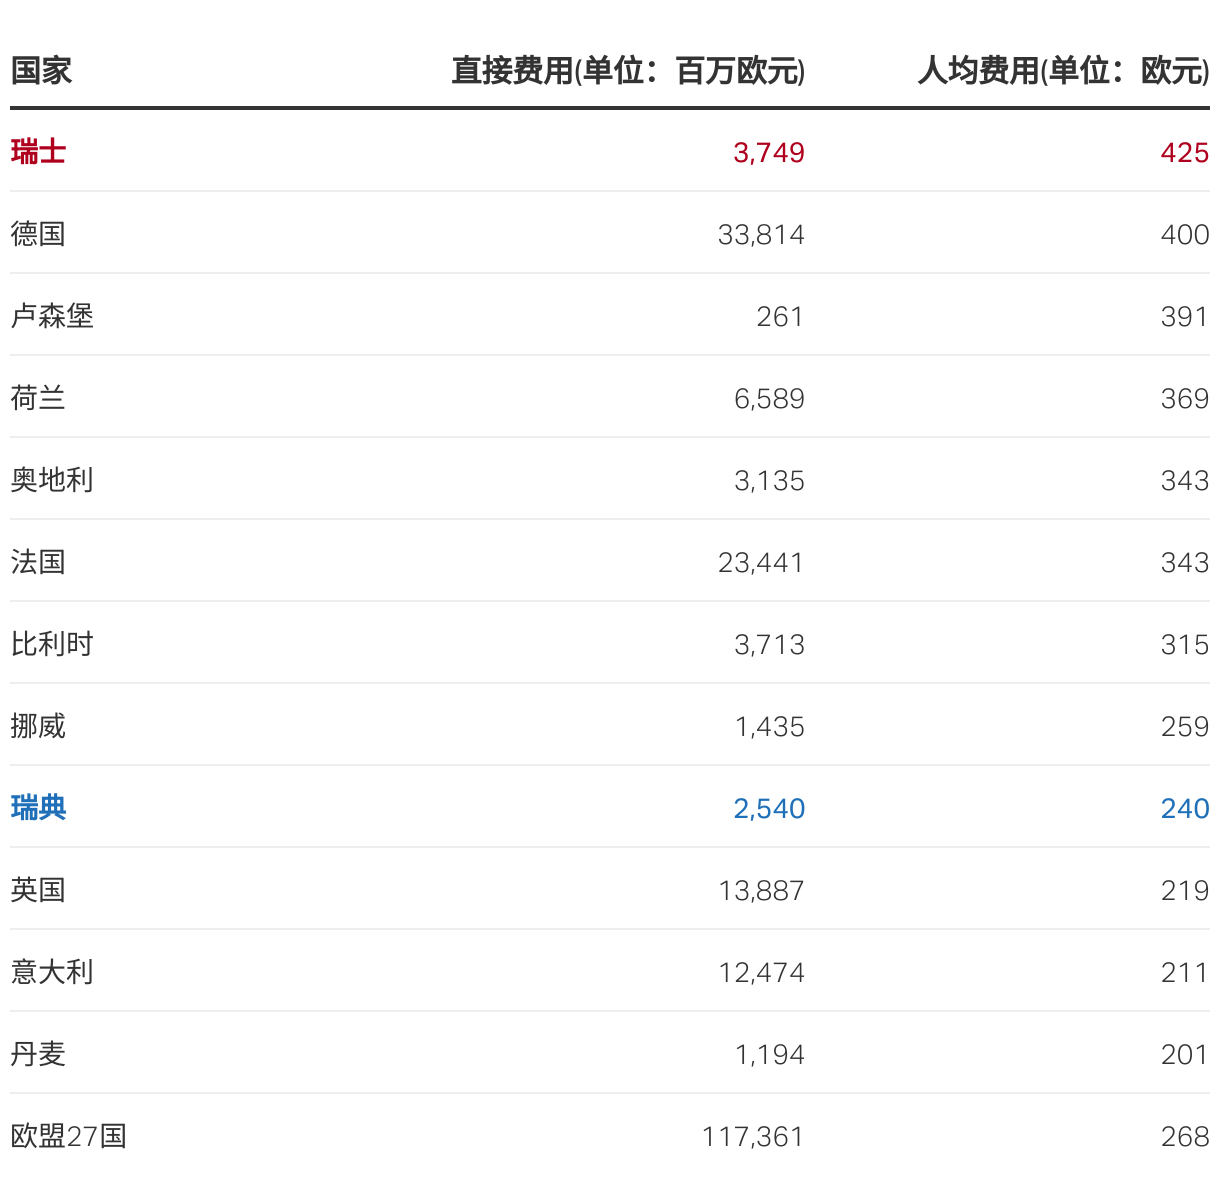
Task: Select the 德国 row label
Action: click(x=38, y=234)
